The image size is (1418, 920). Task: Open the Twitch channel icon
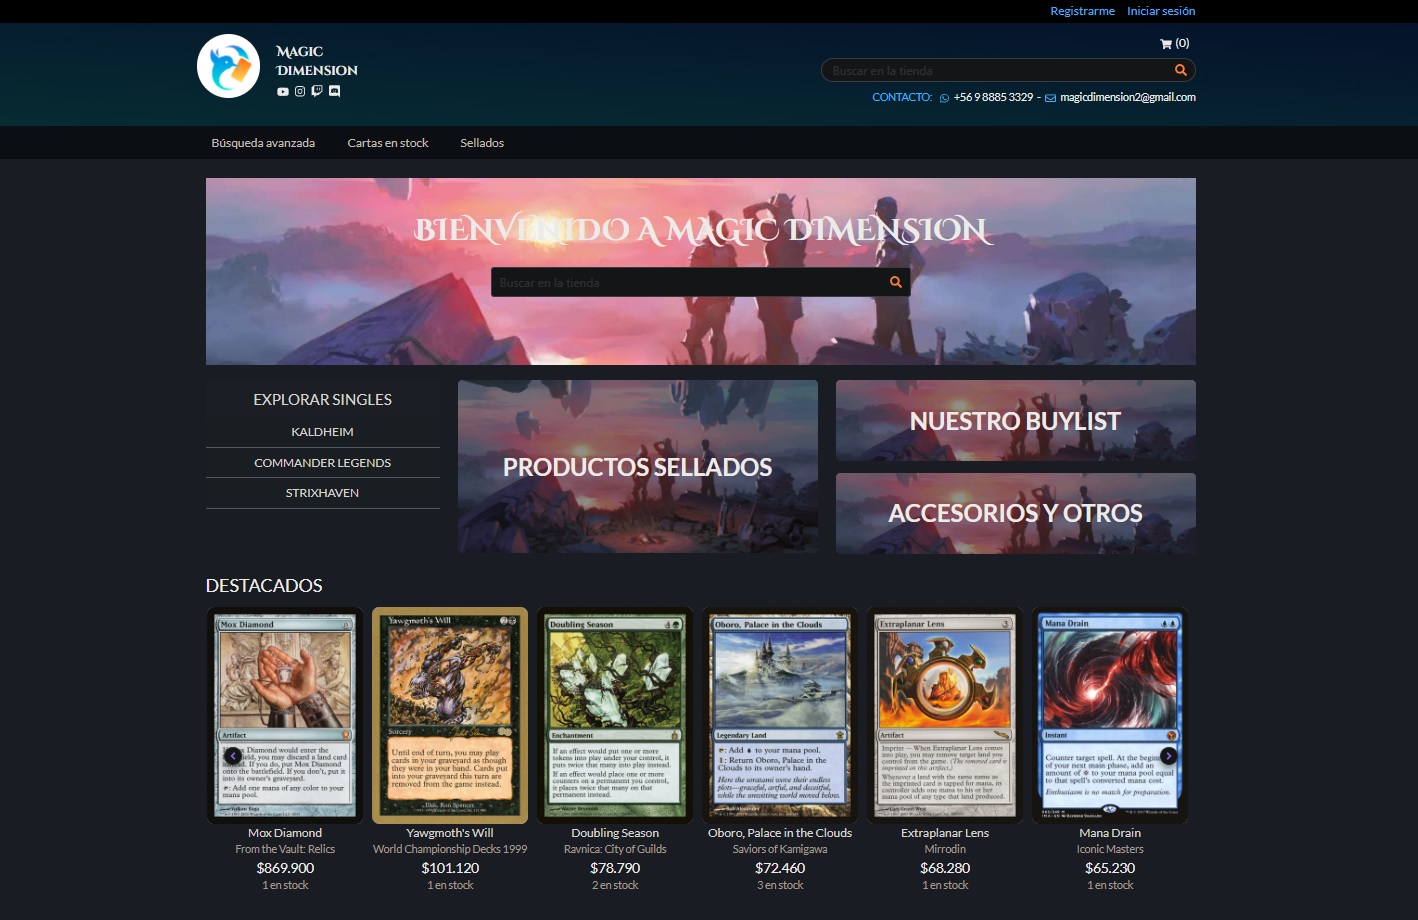click(317, 91)
